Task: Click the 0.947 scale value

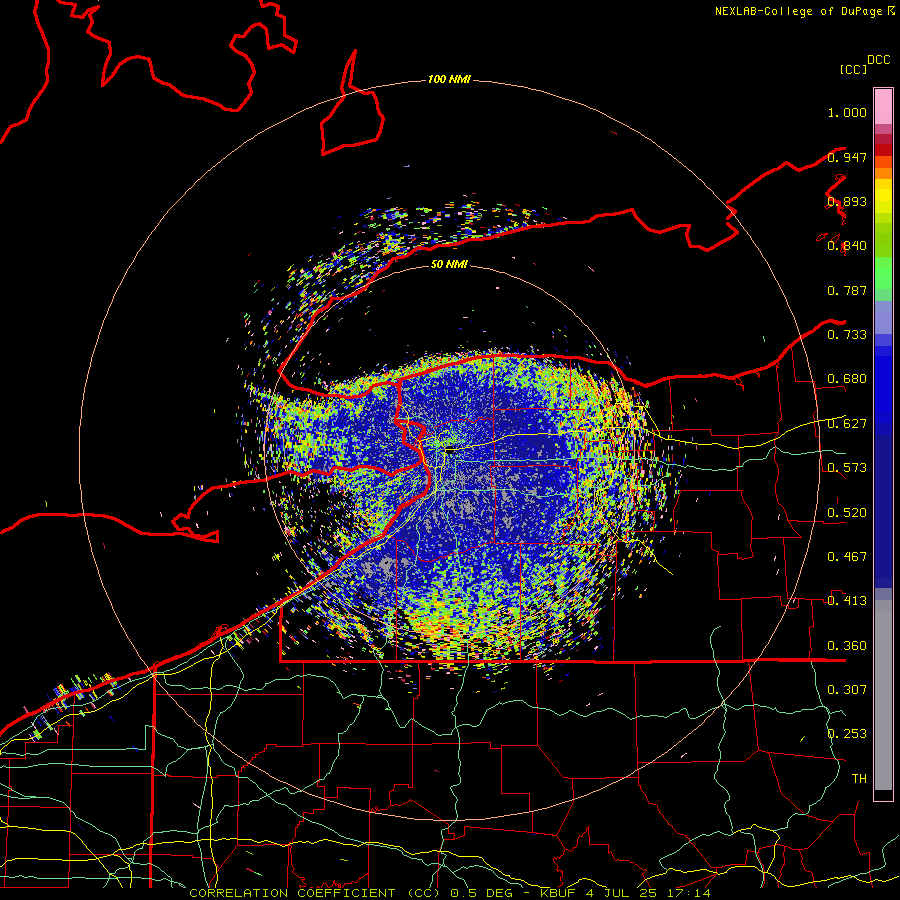Action: 847,157
